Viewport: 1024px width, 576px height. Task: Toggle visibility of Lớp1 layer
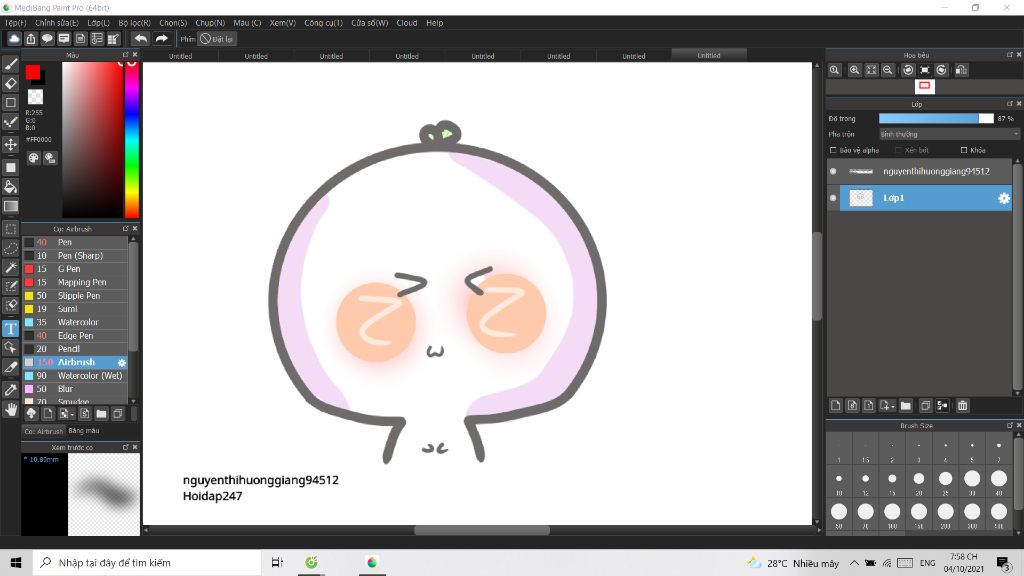[833, 198]
